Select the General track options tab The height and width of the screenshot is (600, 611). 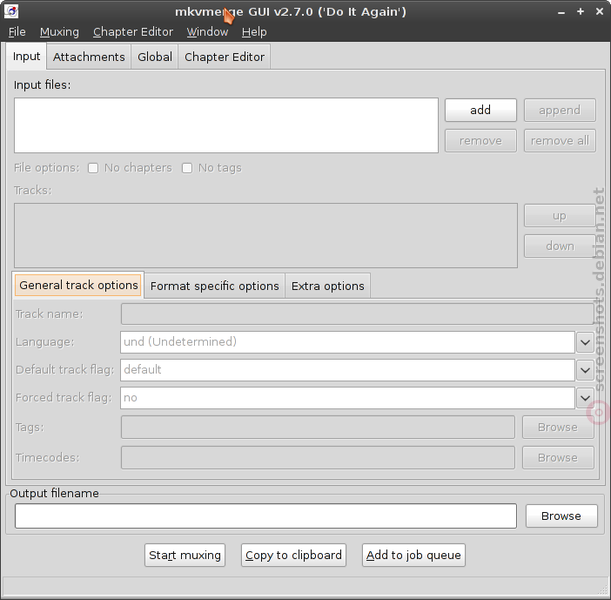coord(78,285)
